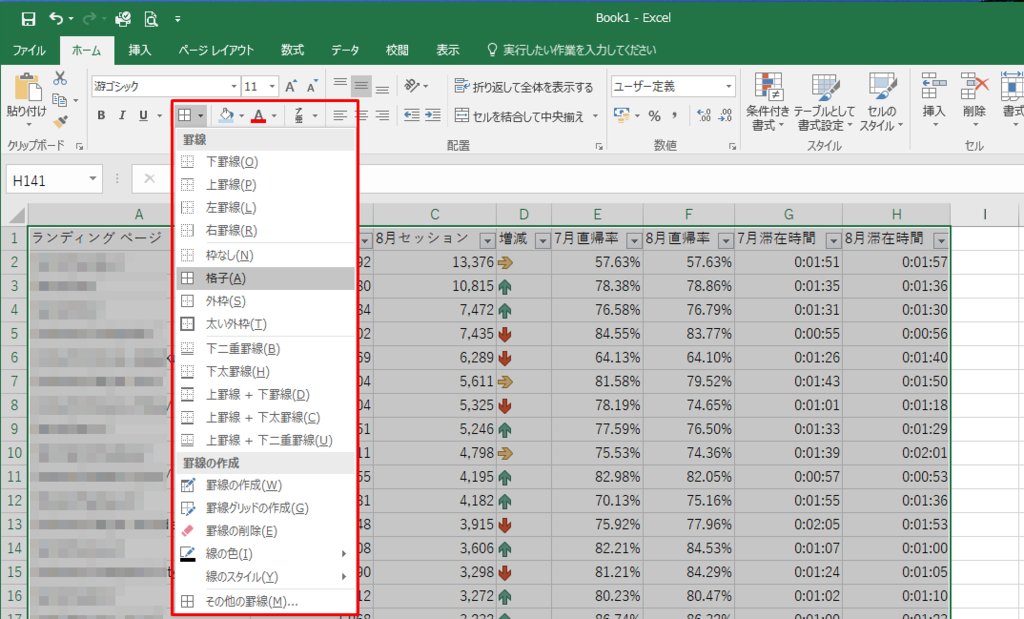Click the fill color bucket icon

(226, 116)
